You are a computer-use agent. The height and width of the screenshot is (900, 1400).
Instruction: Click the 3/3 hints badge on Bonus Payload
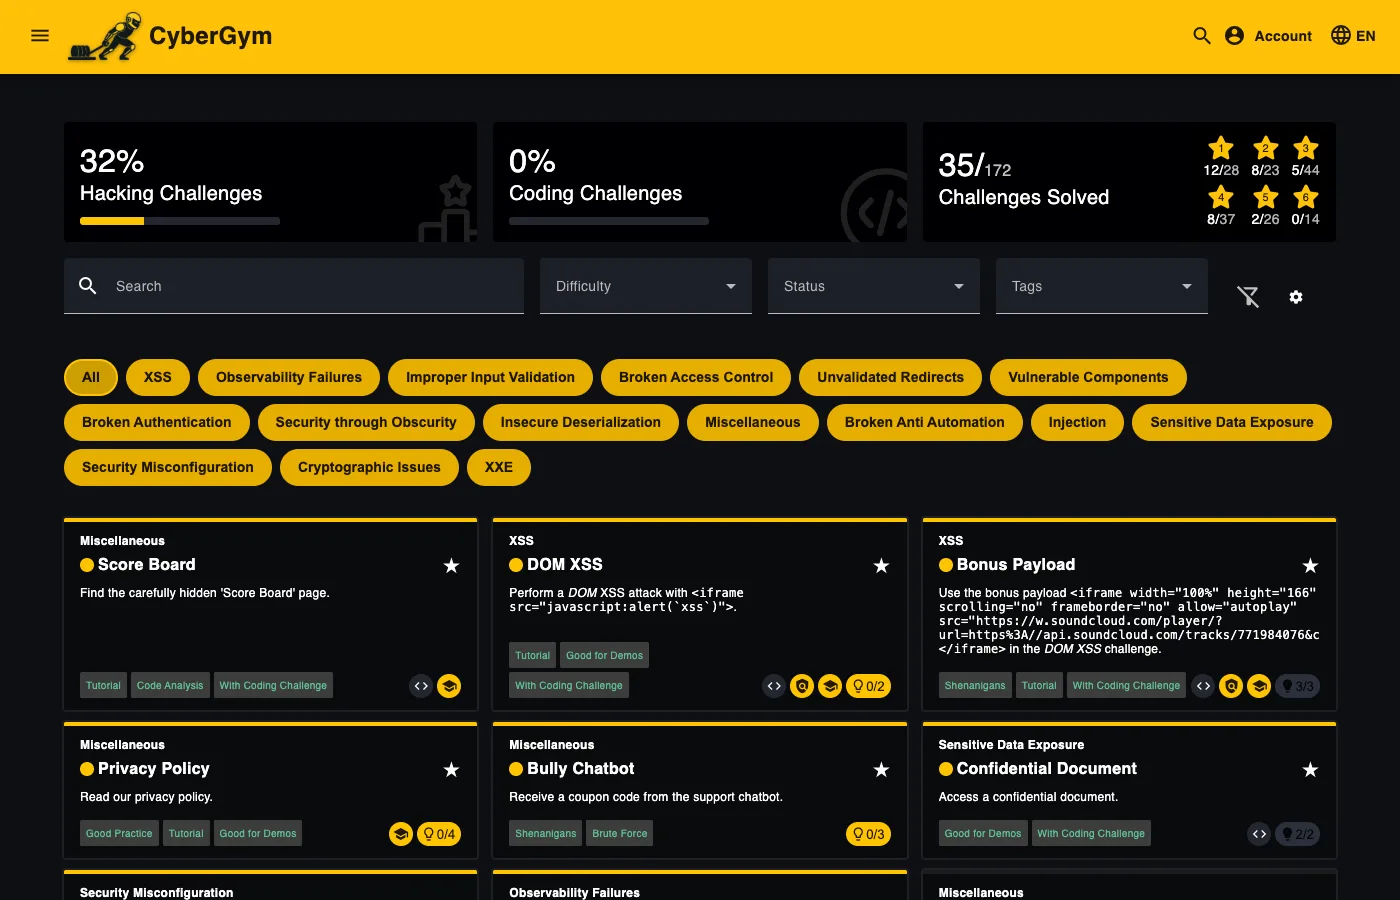[x=1298, y=686]
